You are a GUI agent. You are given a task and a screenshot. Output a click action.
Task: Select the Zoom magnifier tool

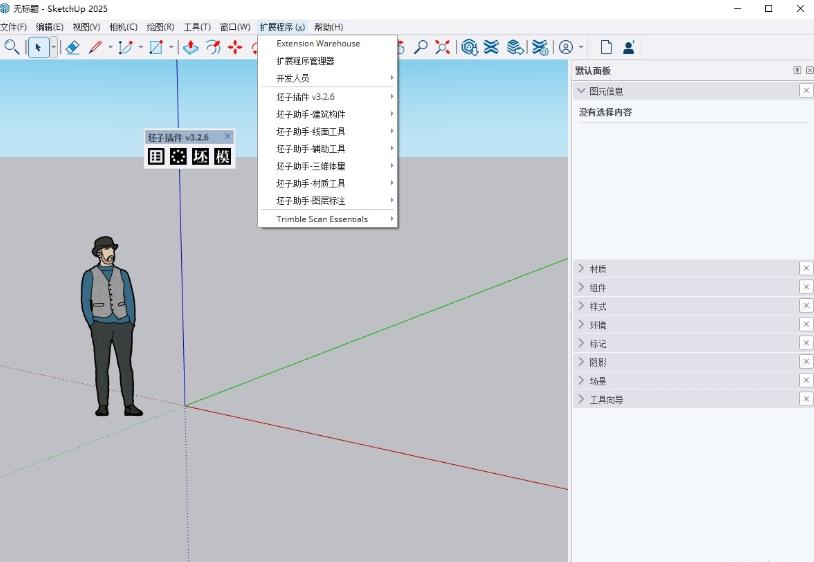click(x=420, y=47)
